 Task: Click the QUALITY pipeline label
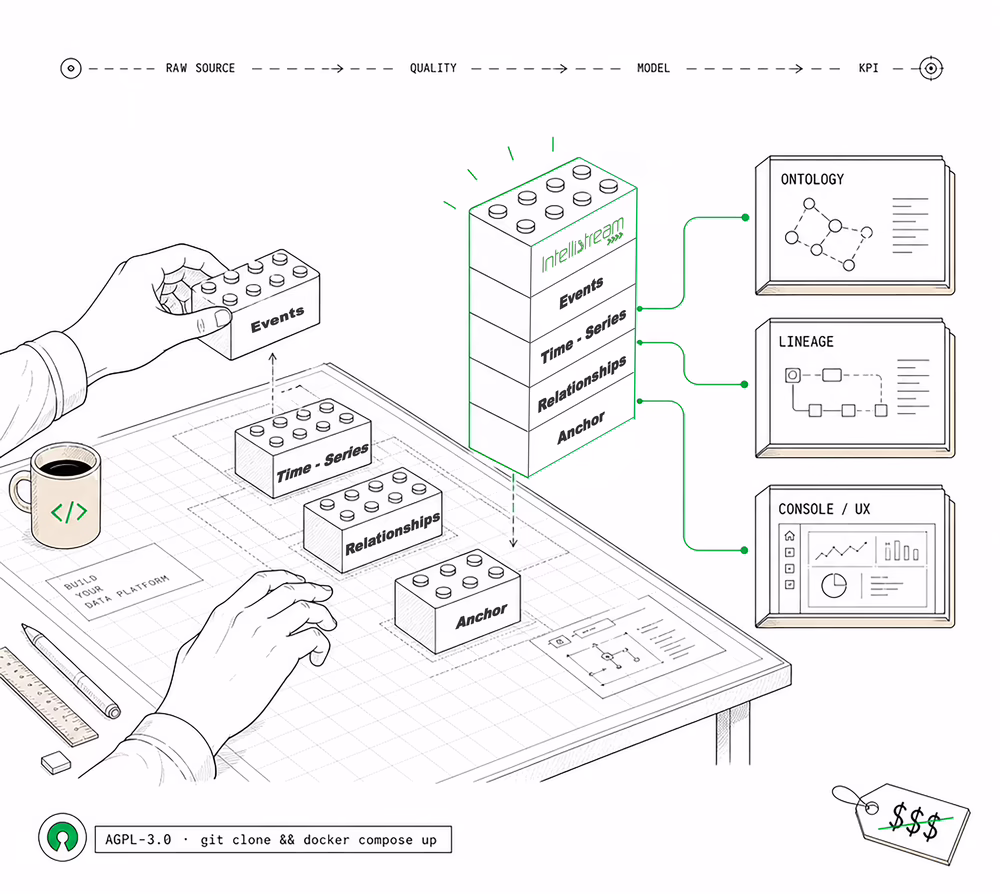pos(433,68)
